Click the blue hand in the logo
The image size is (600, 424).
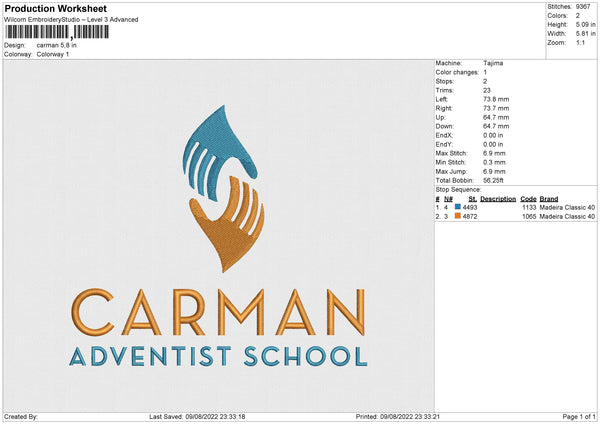pyautogui.click(x=219, y=151)
